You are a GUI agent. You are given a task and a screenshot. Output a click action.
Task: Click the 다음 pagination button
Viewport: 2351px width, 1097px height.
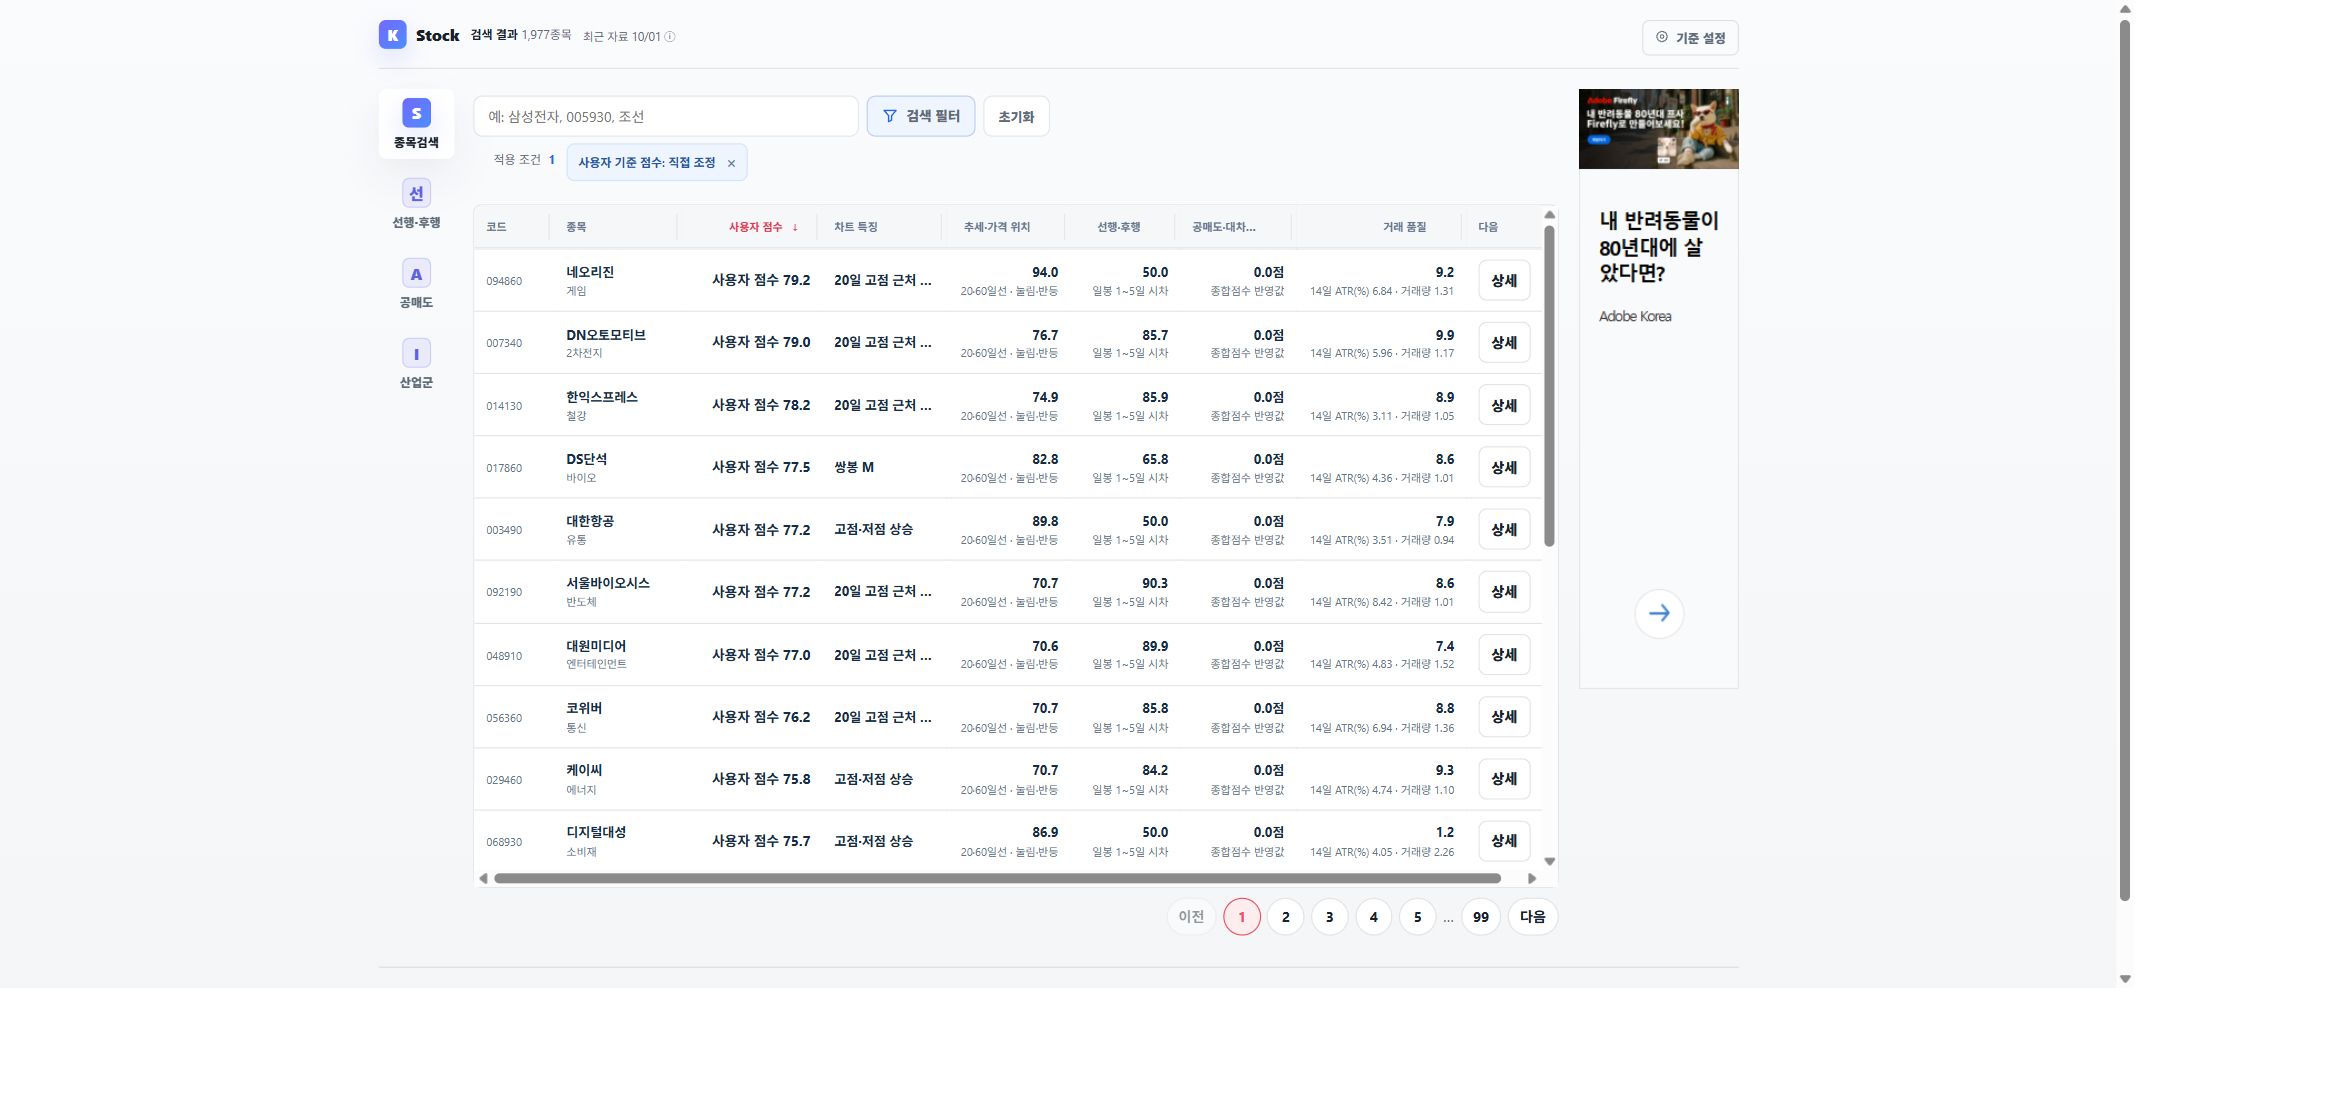pos(1532,917)
